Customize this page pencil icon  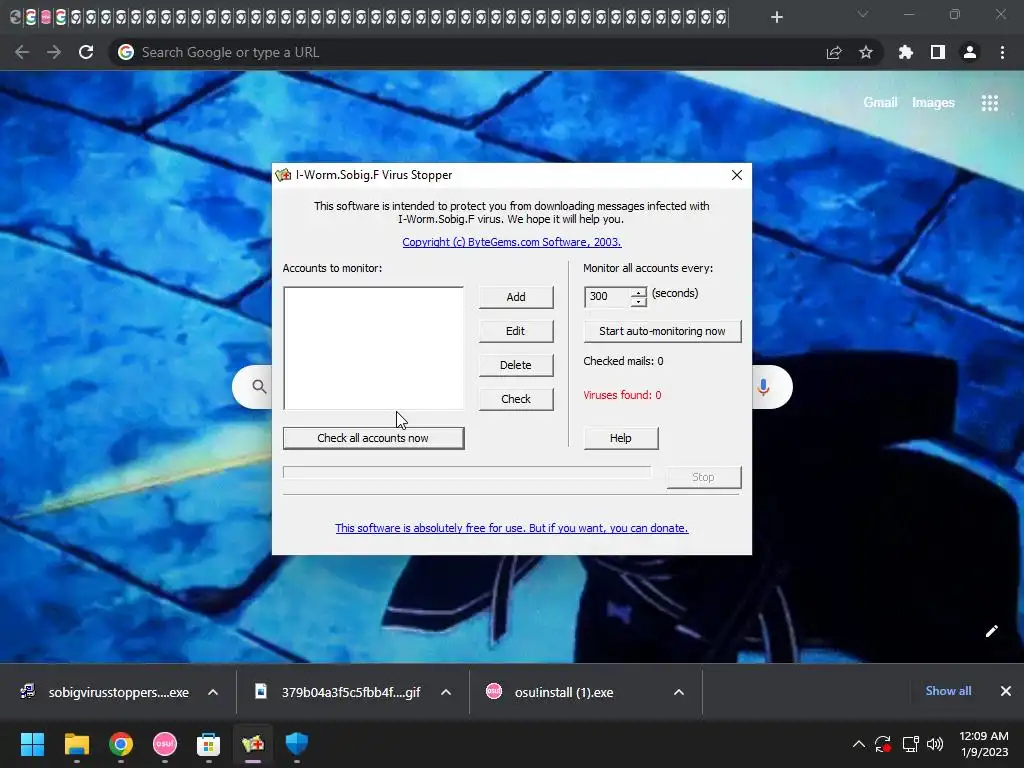pyautogui.click(x=992, y=631)
